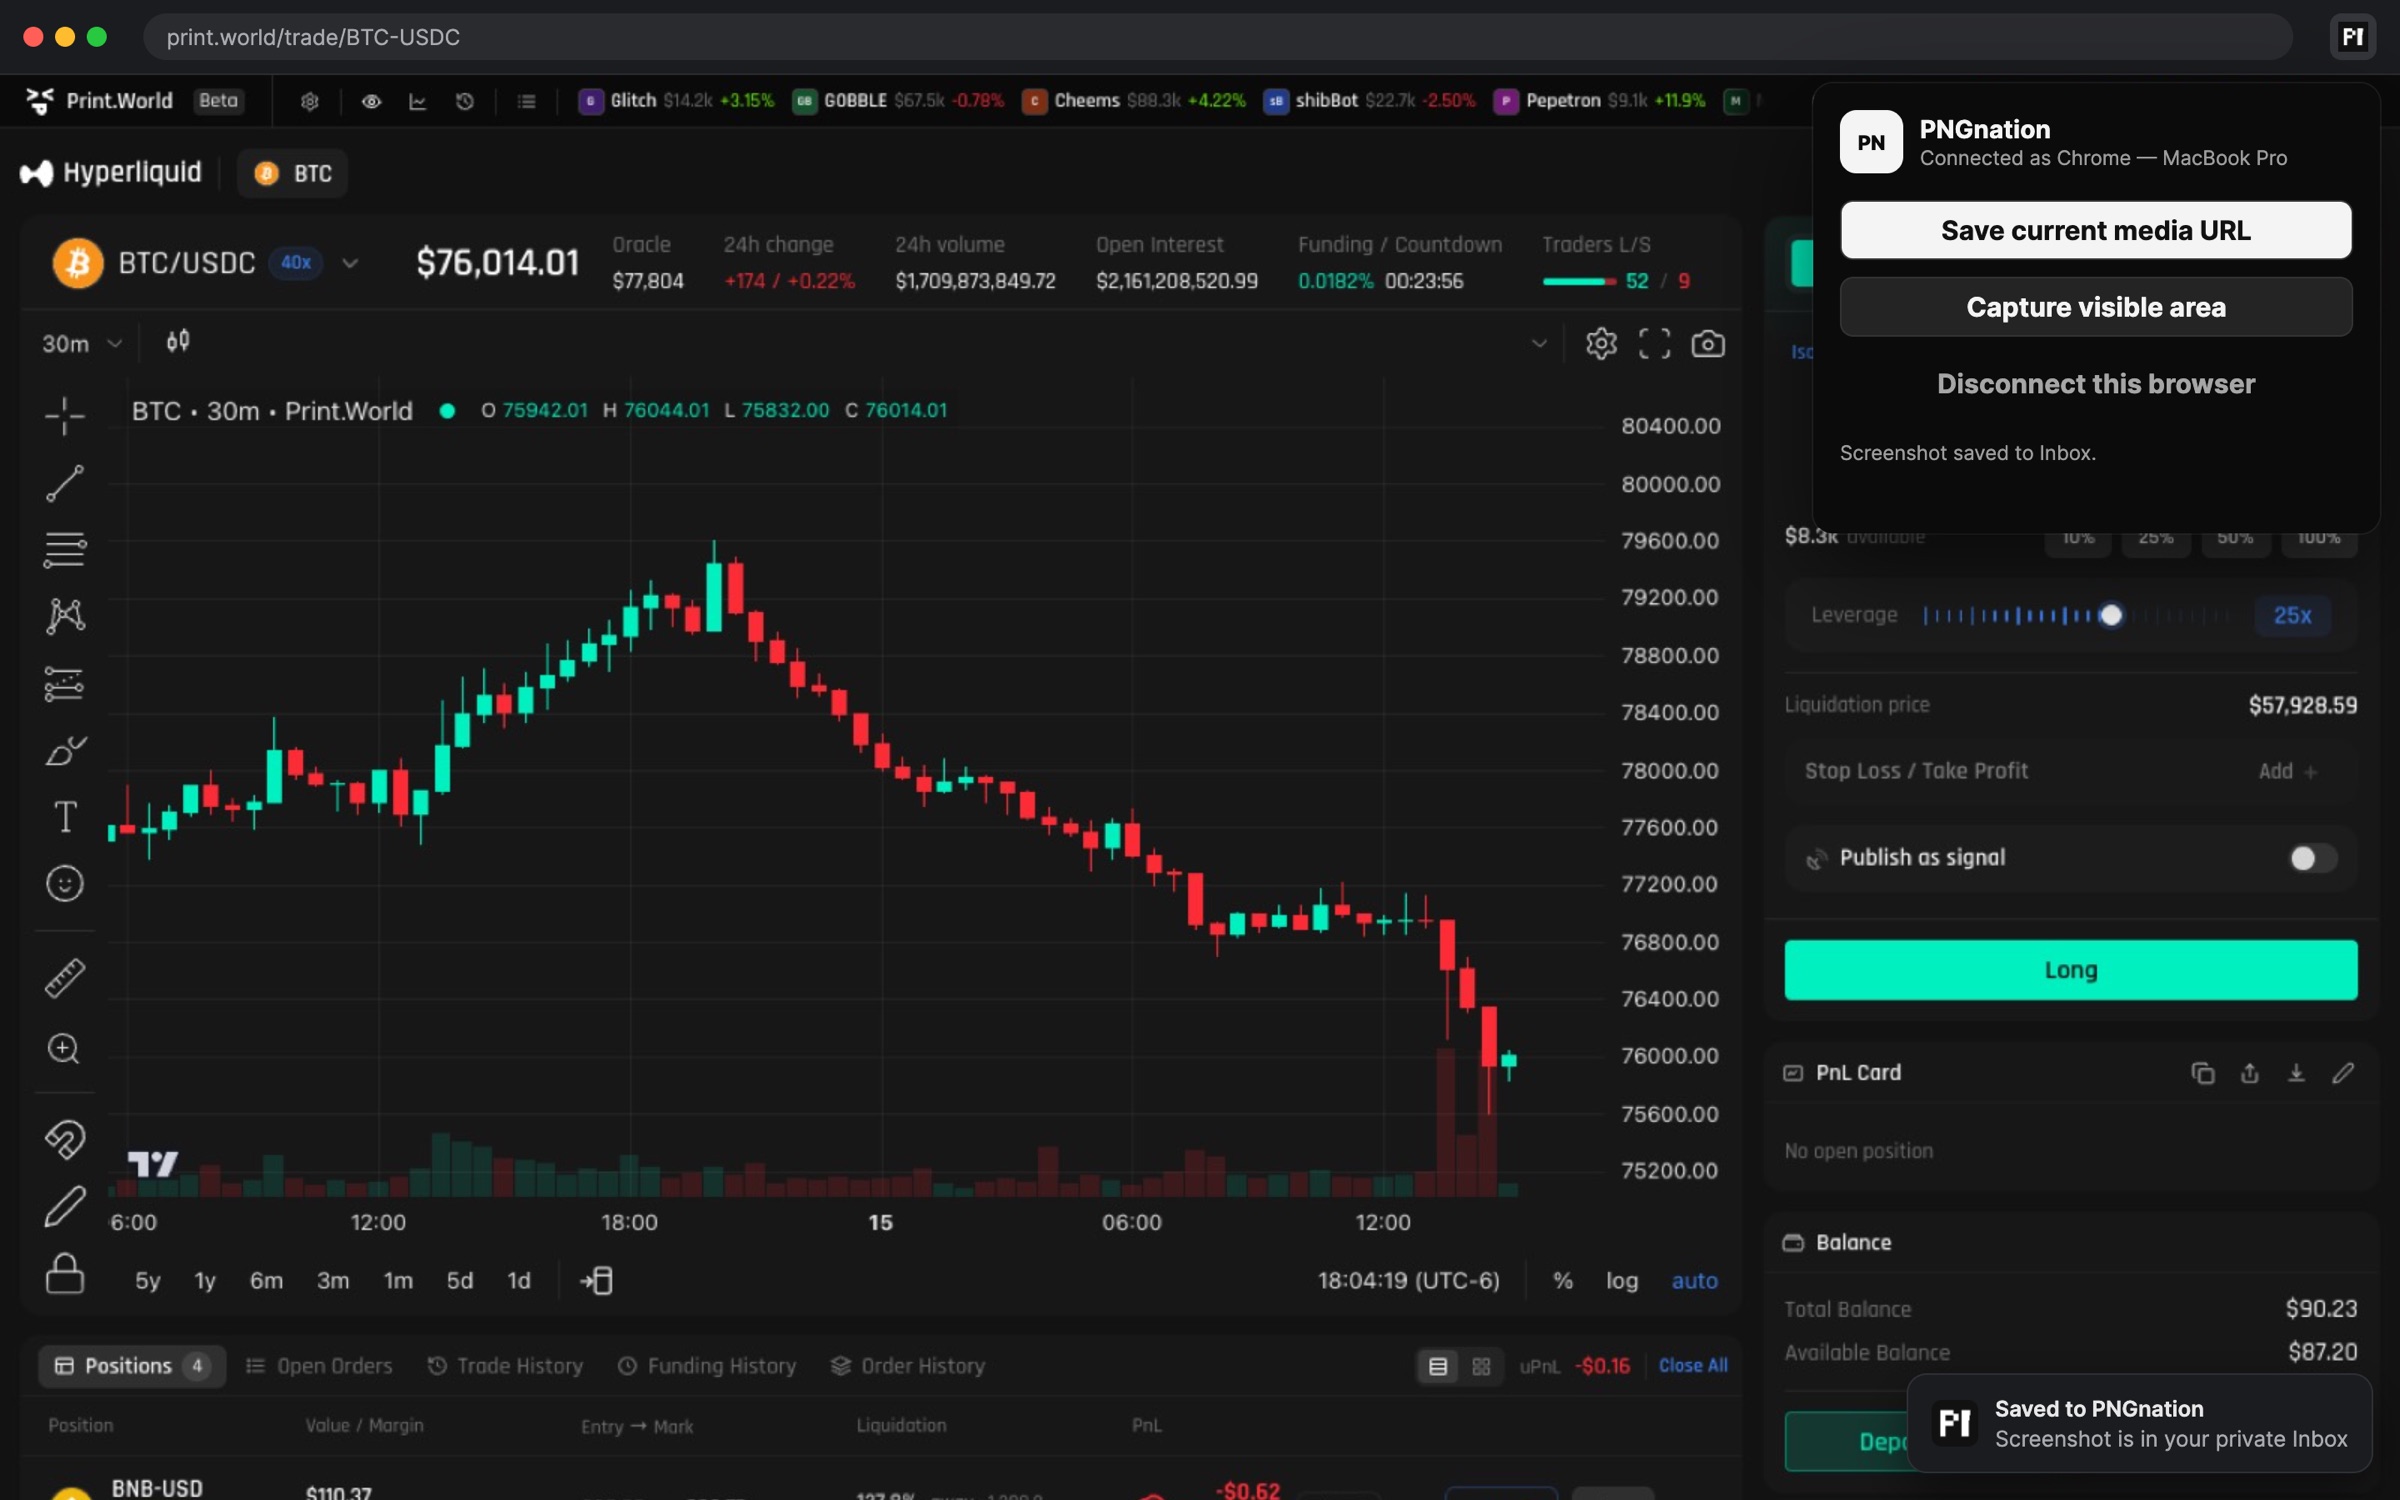The width and height of the screenshot is (2400, 1500).
Task: Select the BTC asset chip
Action: (293, 173)
